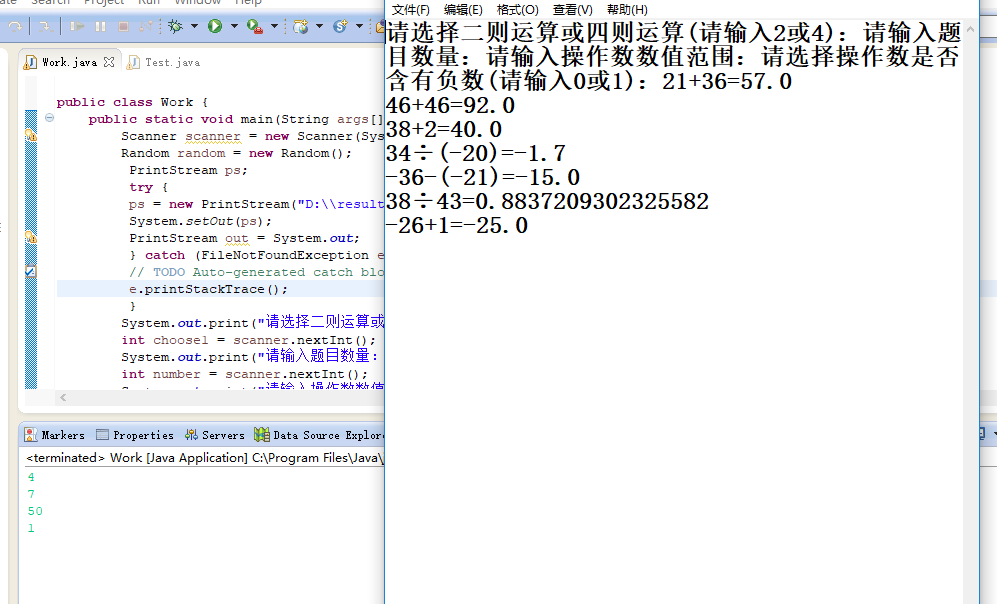
Task: Click the line 34÷(-20)=-1.7 in Notepad
Action: click(476, 153)
